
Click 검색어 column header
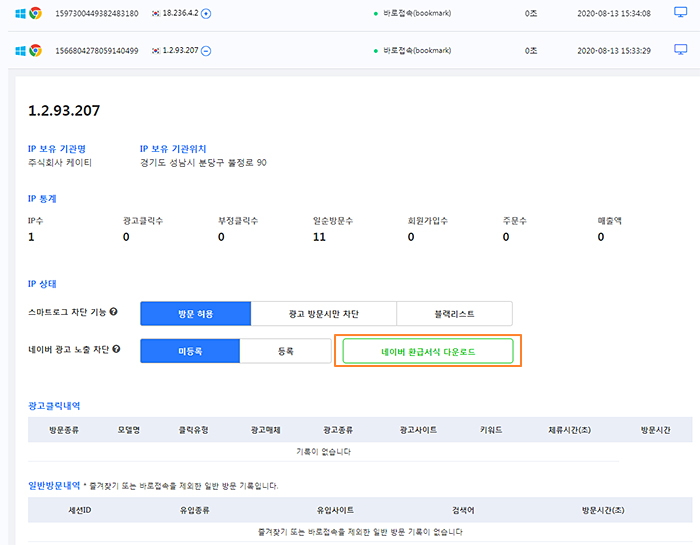[463, 510]
